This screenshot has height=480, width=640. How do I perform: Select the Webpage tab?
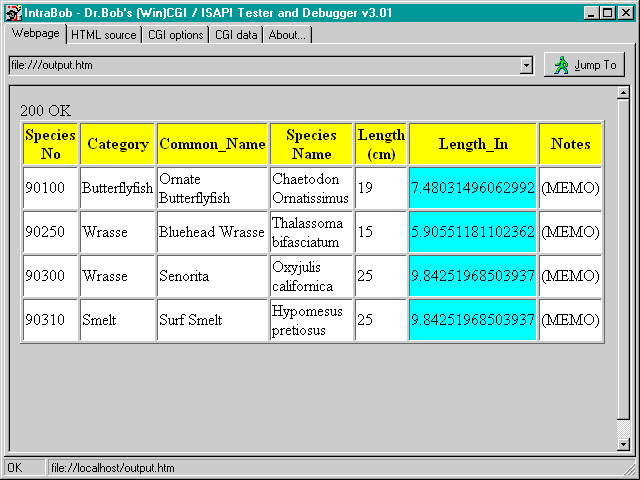click(36, 34)
